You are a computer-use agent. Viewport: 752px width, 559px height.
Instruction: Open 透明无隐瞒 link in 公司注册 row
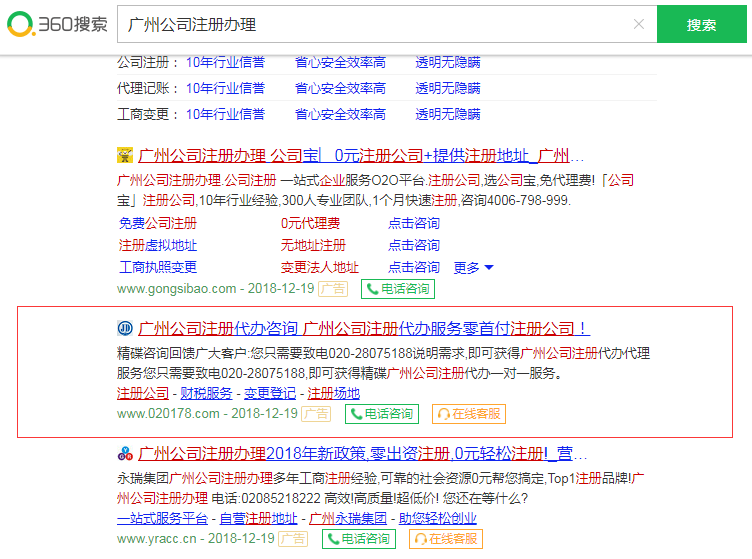pyautogui.click(x=447, y=62)
